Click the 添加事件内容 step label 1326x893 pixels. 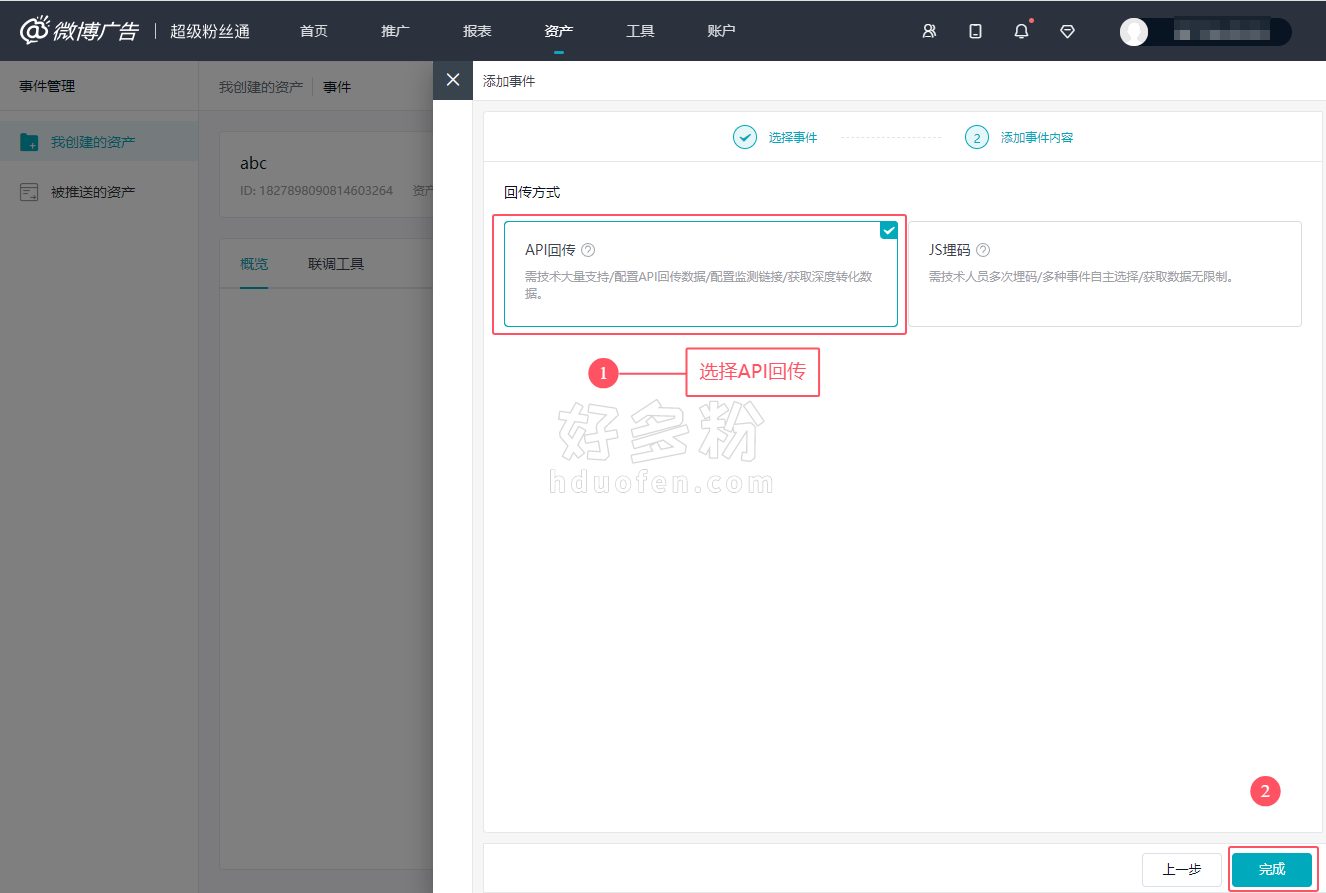(x=1037, y=137)
